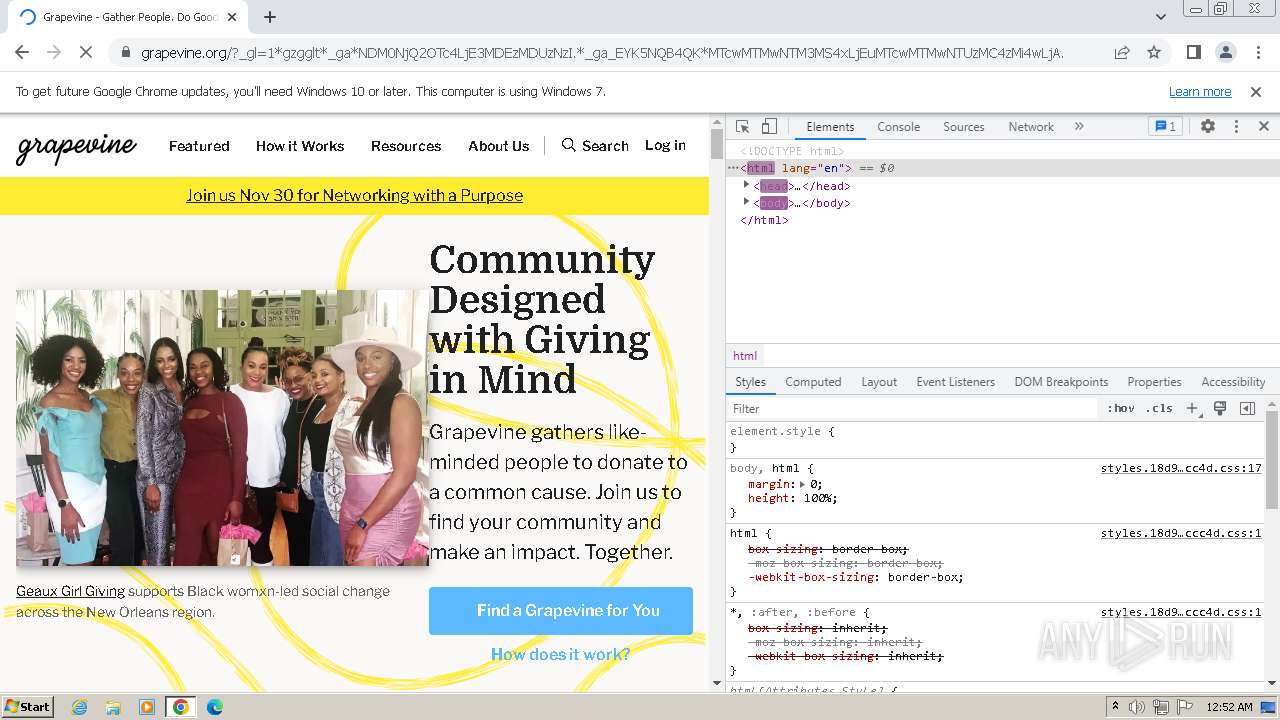This screenshot has height=720, width=1280.
Task: Open the DevTools customize menu (three dots)
Action: coord(1236,126)
